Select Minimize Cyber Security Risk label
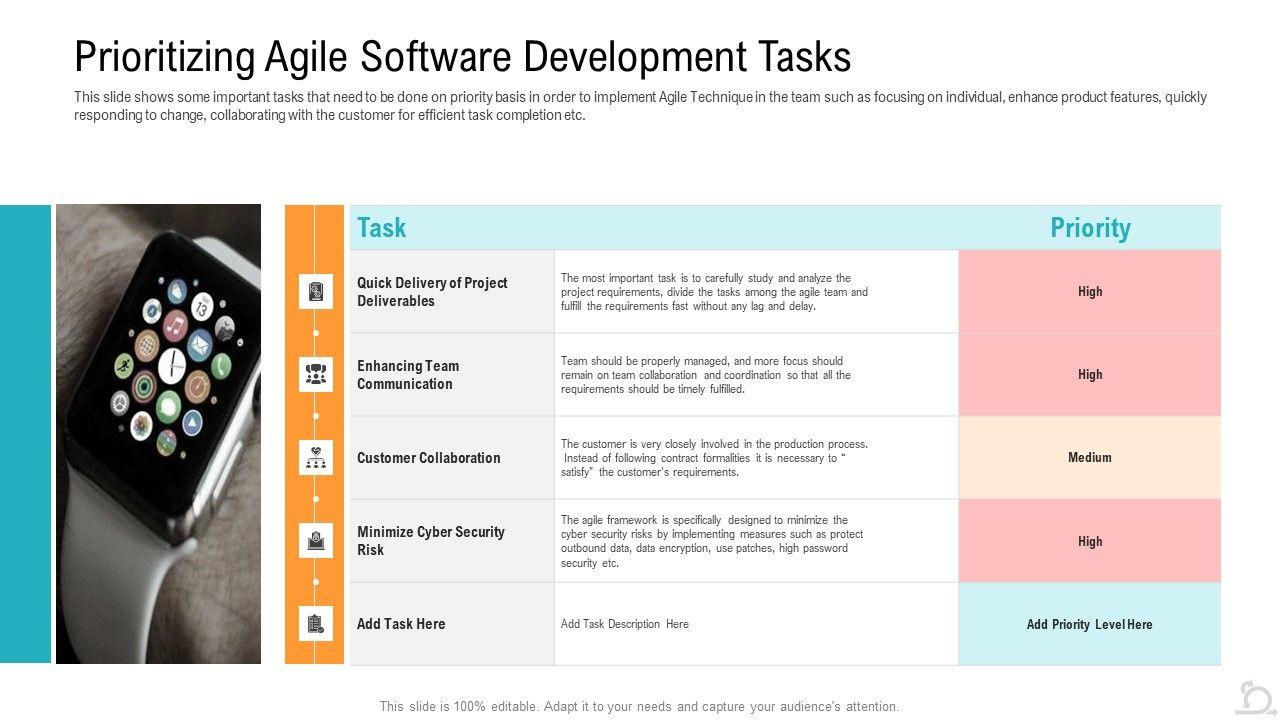 (x=431, y=541)
